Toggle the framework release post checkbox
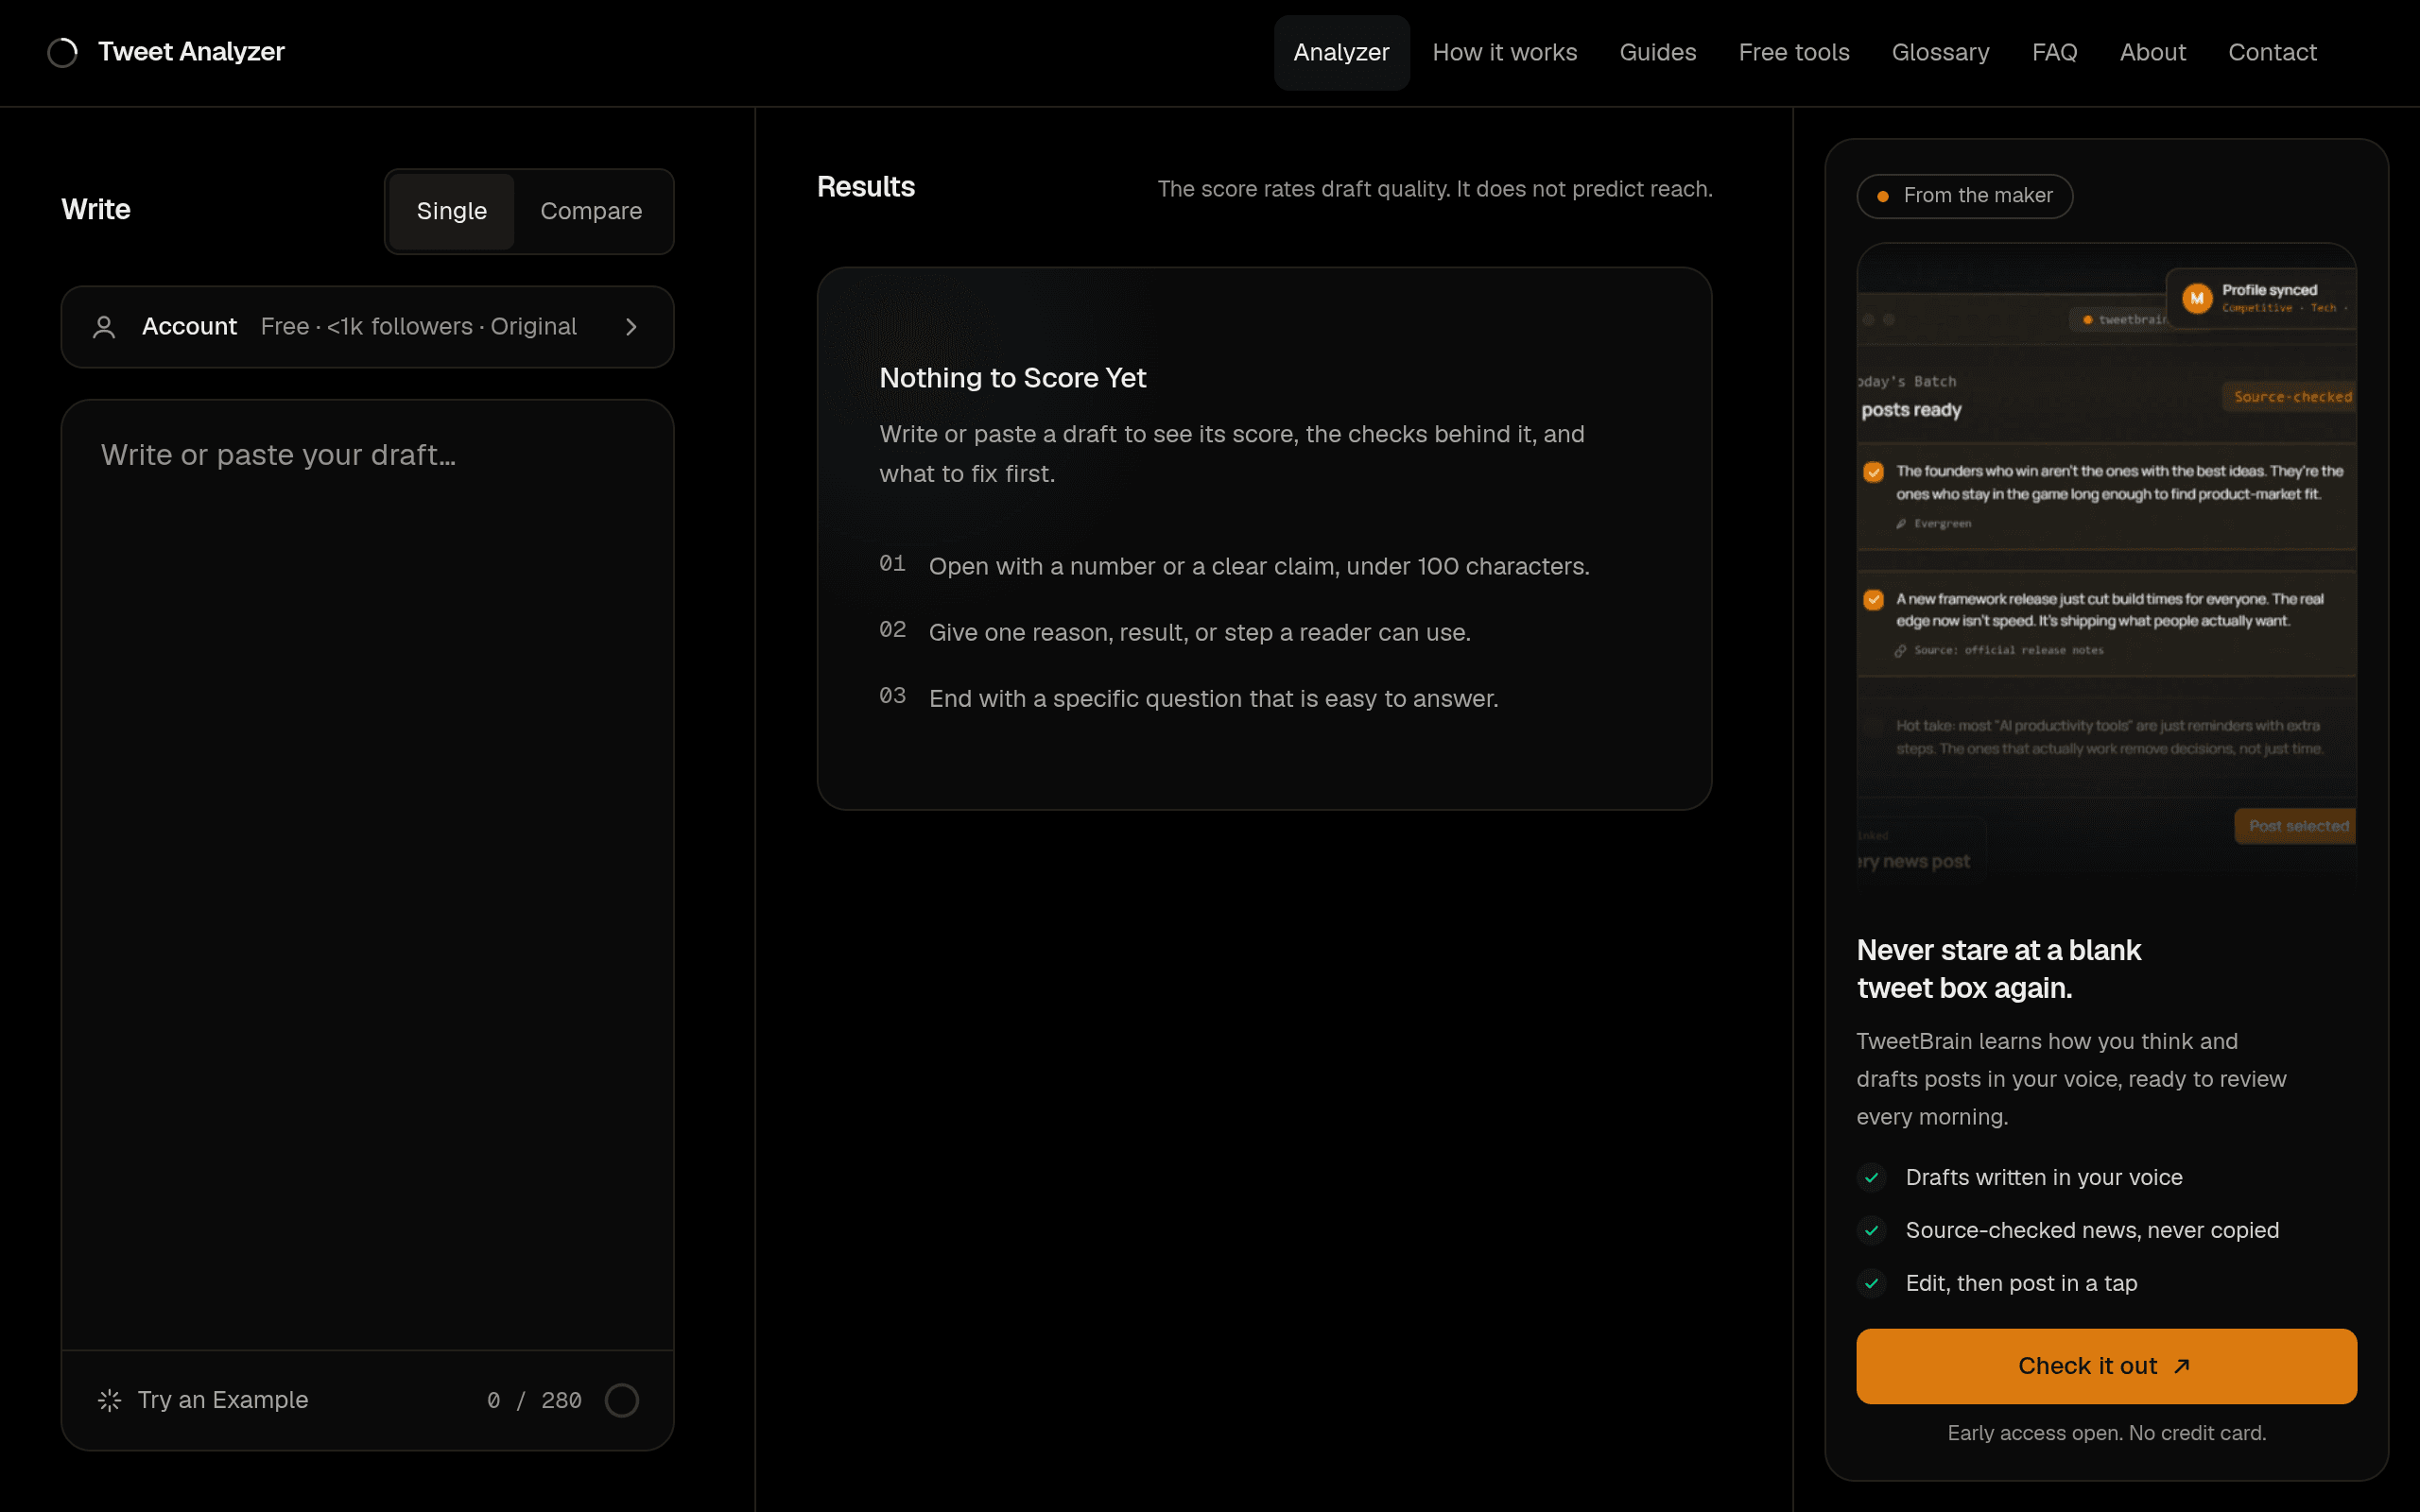Viewport: 2420px width, 1512px height. 1874,600
